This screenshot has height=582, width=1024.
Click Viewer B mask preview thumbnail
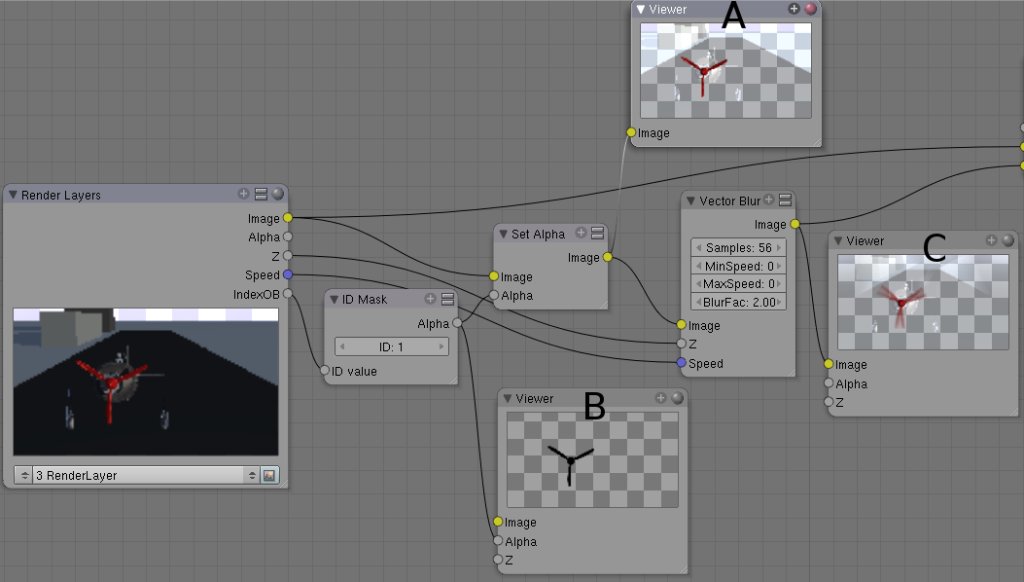592,460
